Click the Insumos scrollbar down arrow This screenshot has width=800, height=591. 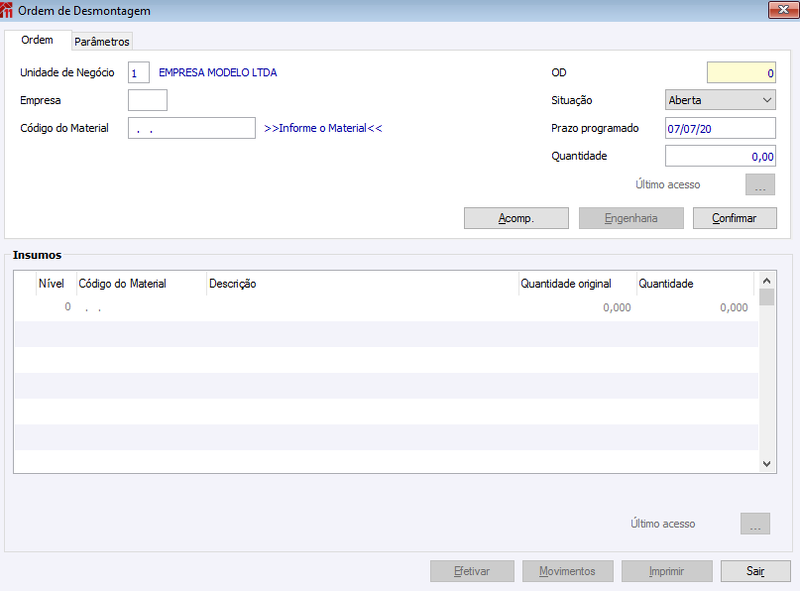(766, 463)
